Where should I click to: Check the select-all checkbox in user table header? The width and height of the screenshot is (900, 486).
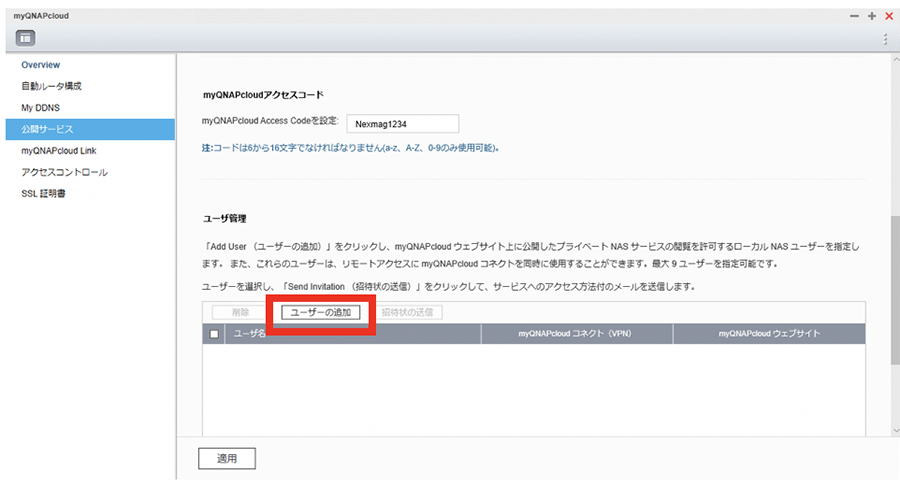click(x=214, y=334)
